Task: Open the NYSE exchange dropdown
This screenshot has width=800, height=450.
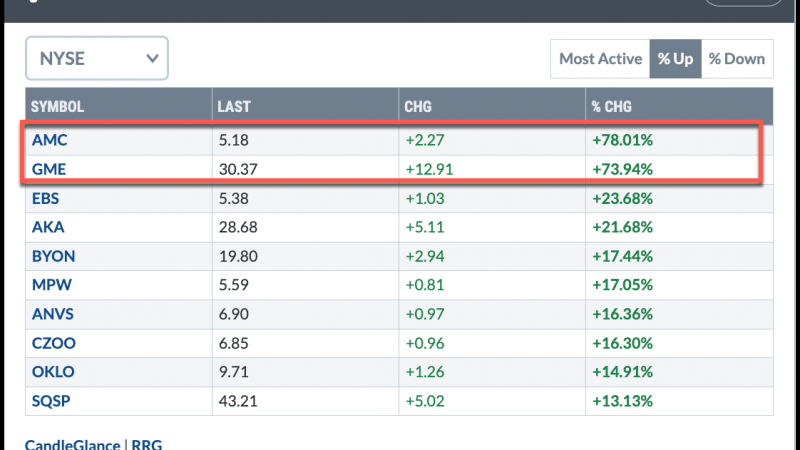Action: click(x=97, y=58)
